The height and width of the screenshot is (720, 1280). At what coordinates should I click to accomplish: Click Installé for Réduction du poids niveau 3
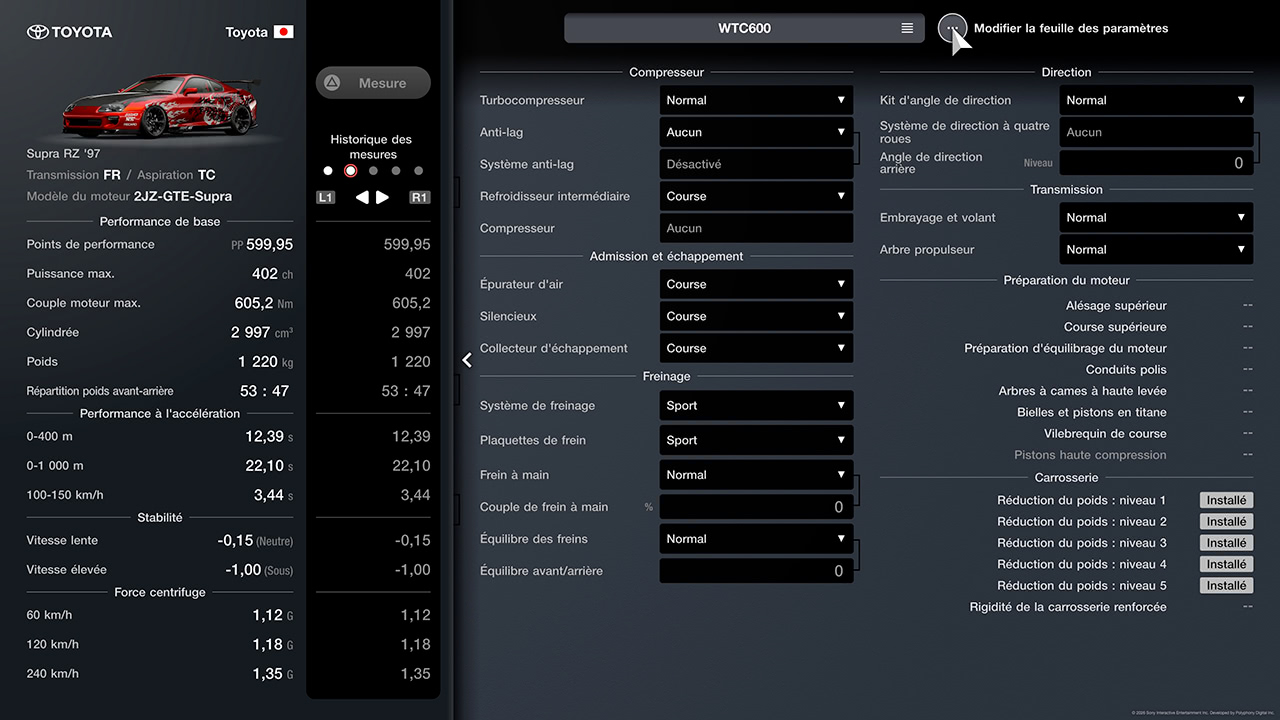point(1226,543)
